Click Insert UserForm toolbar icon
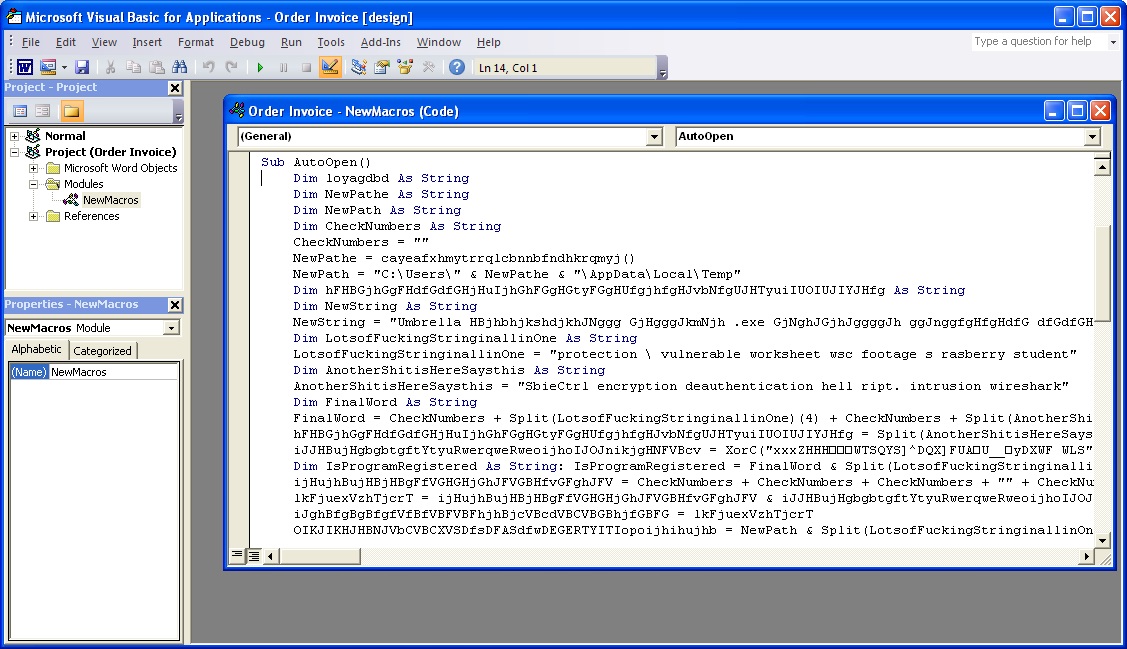The image size is (1127, 649). [x=48, y=68]
